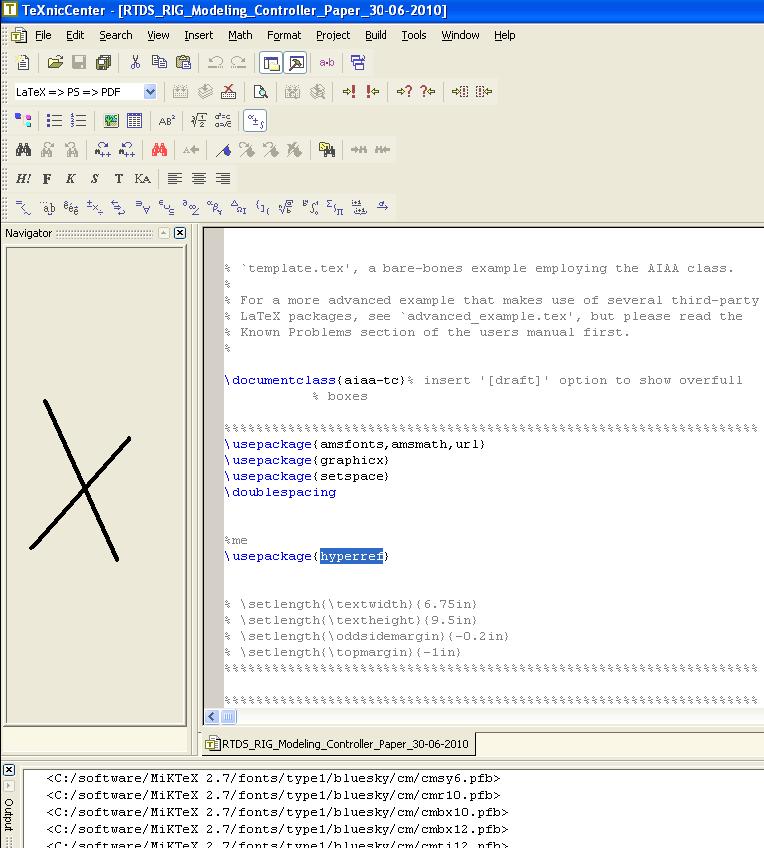
Task: Insert a figure with the picture icon
Action: 111,121
